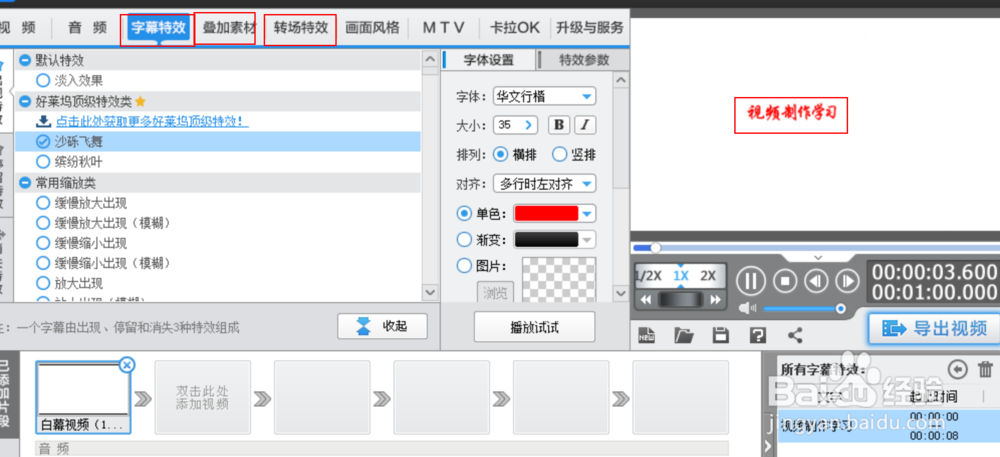Viewport: 1000px width, 457px height.
Task: Switch to the 画面风格 tab
Action: 372,28
